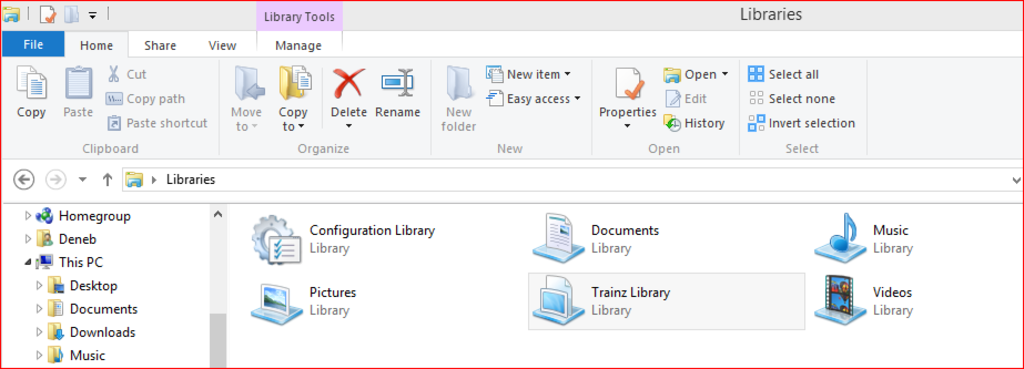Expand the Delete dropdown arrow

point(348,126)
